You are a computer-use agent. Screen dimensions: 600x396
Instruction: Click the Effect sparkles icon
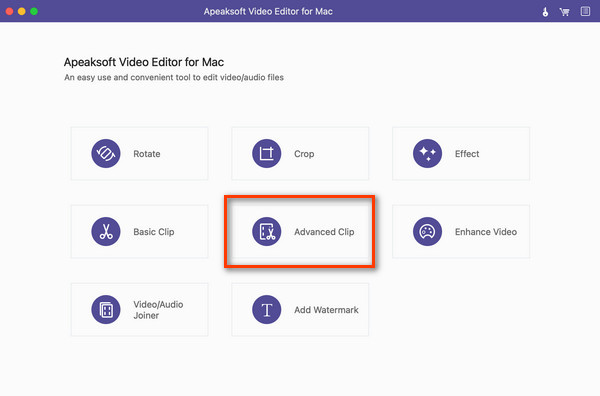(427, 153)
